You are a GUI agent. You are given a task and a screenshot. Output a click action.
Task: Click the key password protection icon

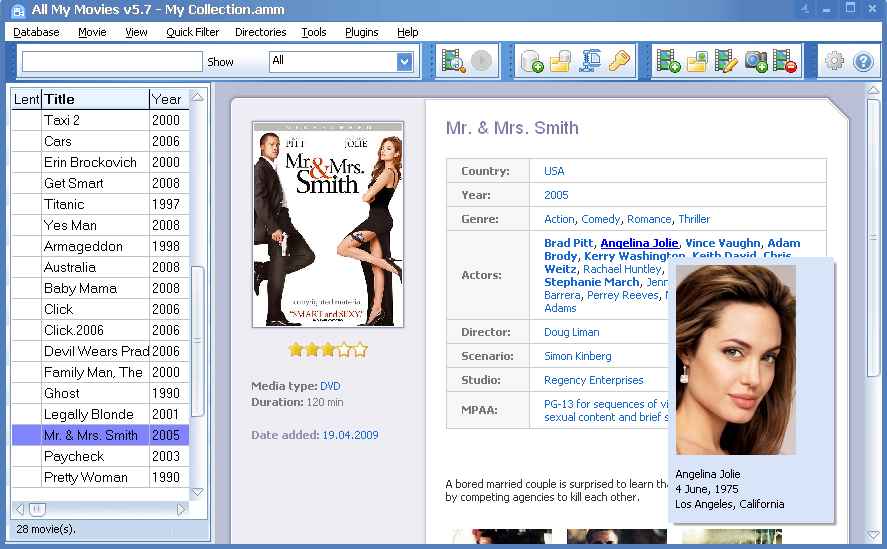coord(619,61)
